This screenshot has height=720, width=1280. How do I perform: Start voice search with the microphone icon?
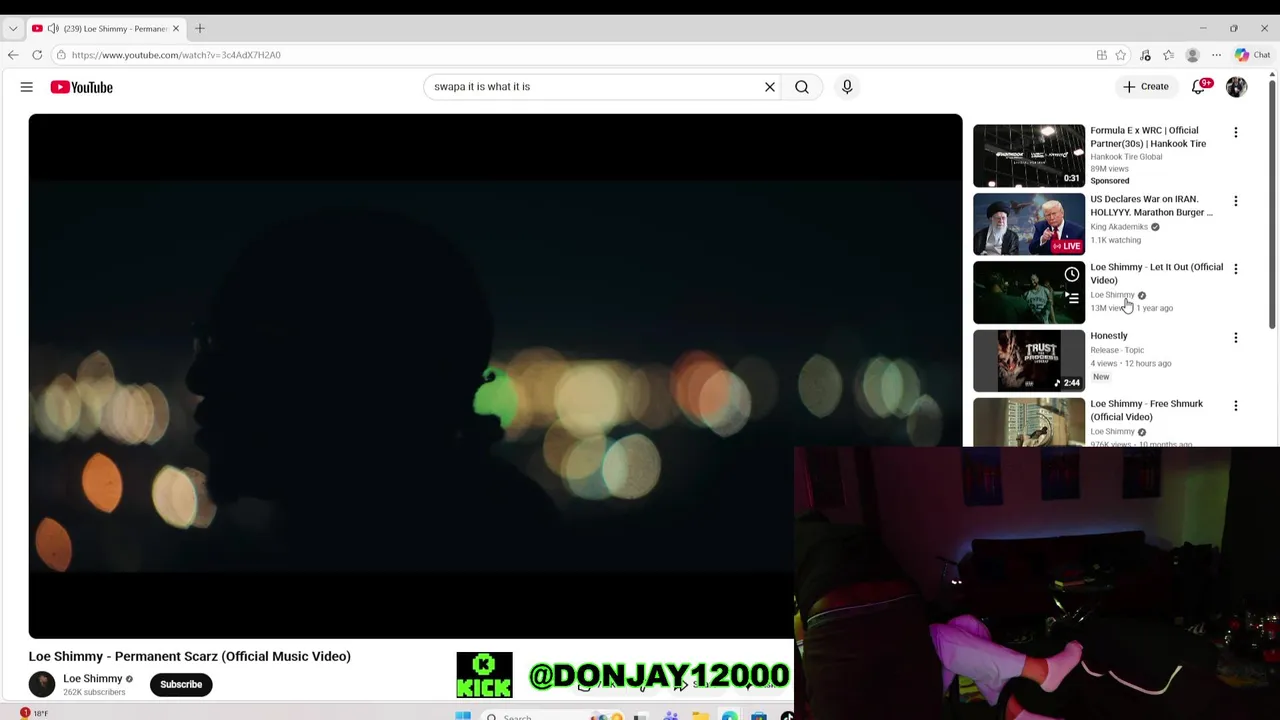coord(847,87)
